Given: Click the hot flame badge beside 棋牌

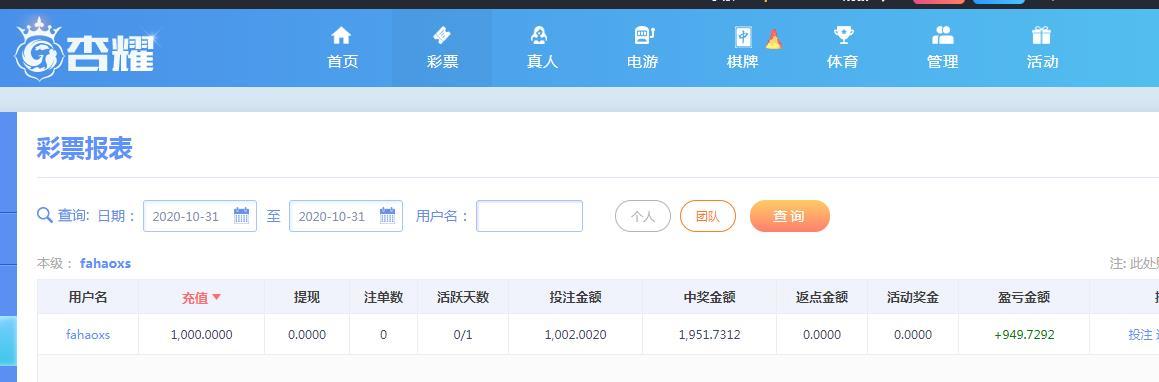Looking at the screenshot, I should point(773,39).
